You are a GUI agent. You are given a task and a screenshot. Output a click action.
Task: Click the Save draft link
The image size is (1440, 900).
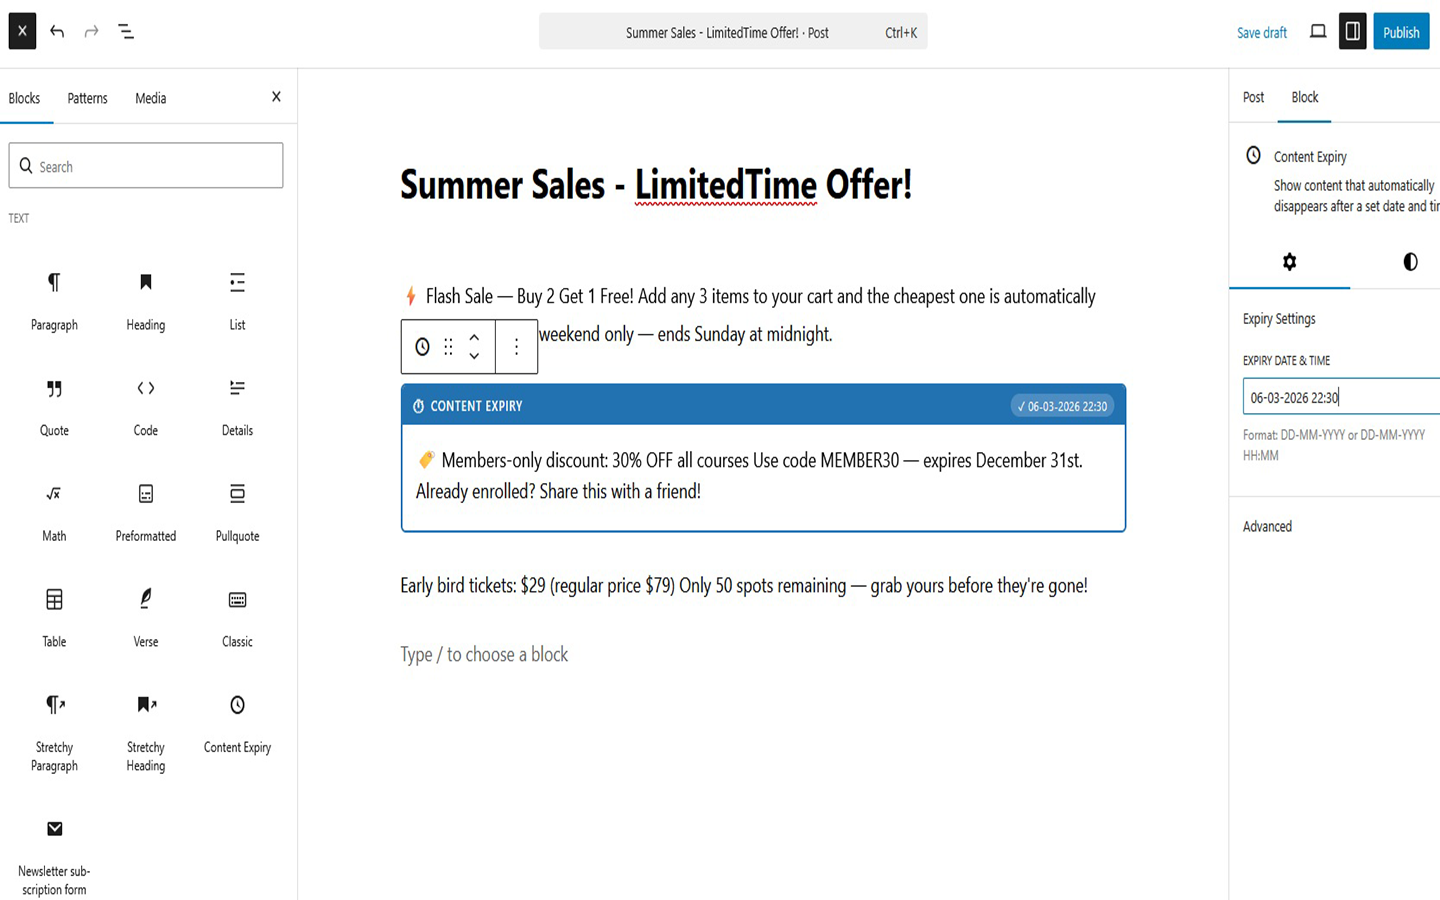click(1261, 32)
